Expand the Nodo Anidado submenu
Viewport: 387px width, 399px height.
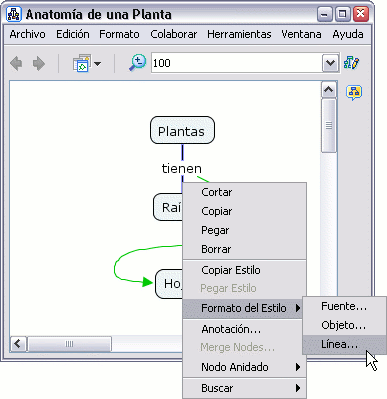pyautogui.click(x=298, y=367)
